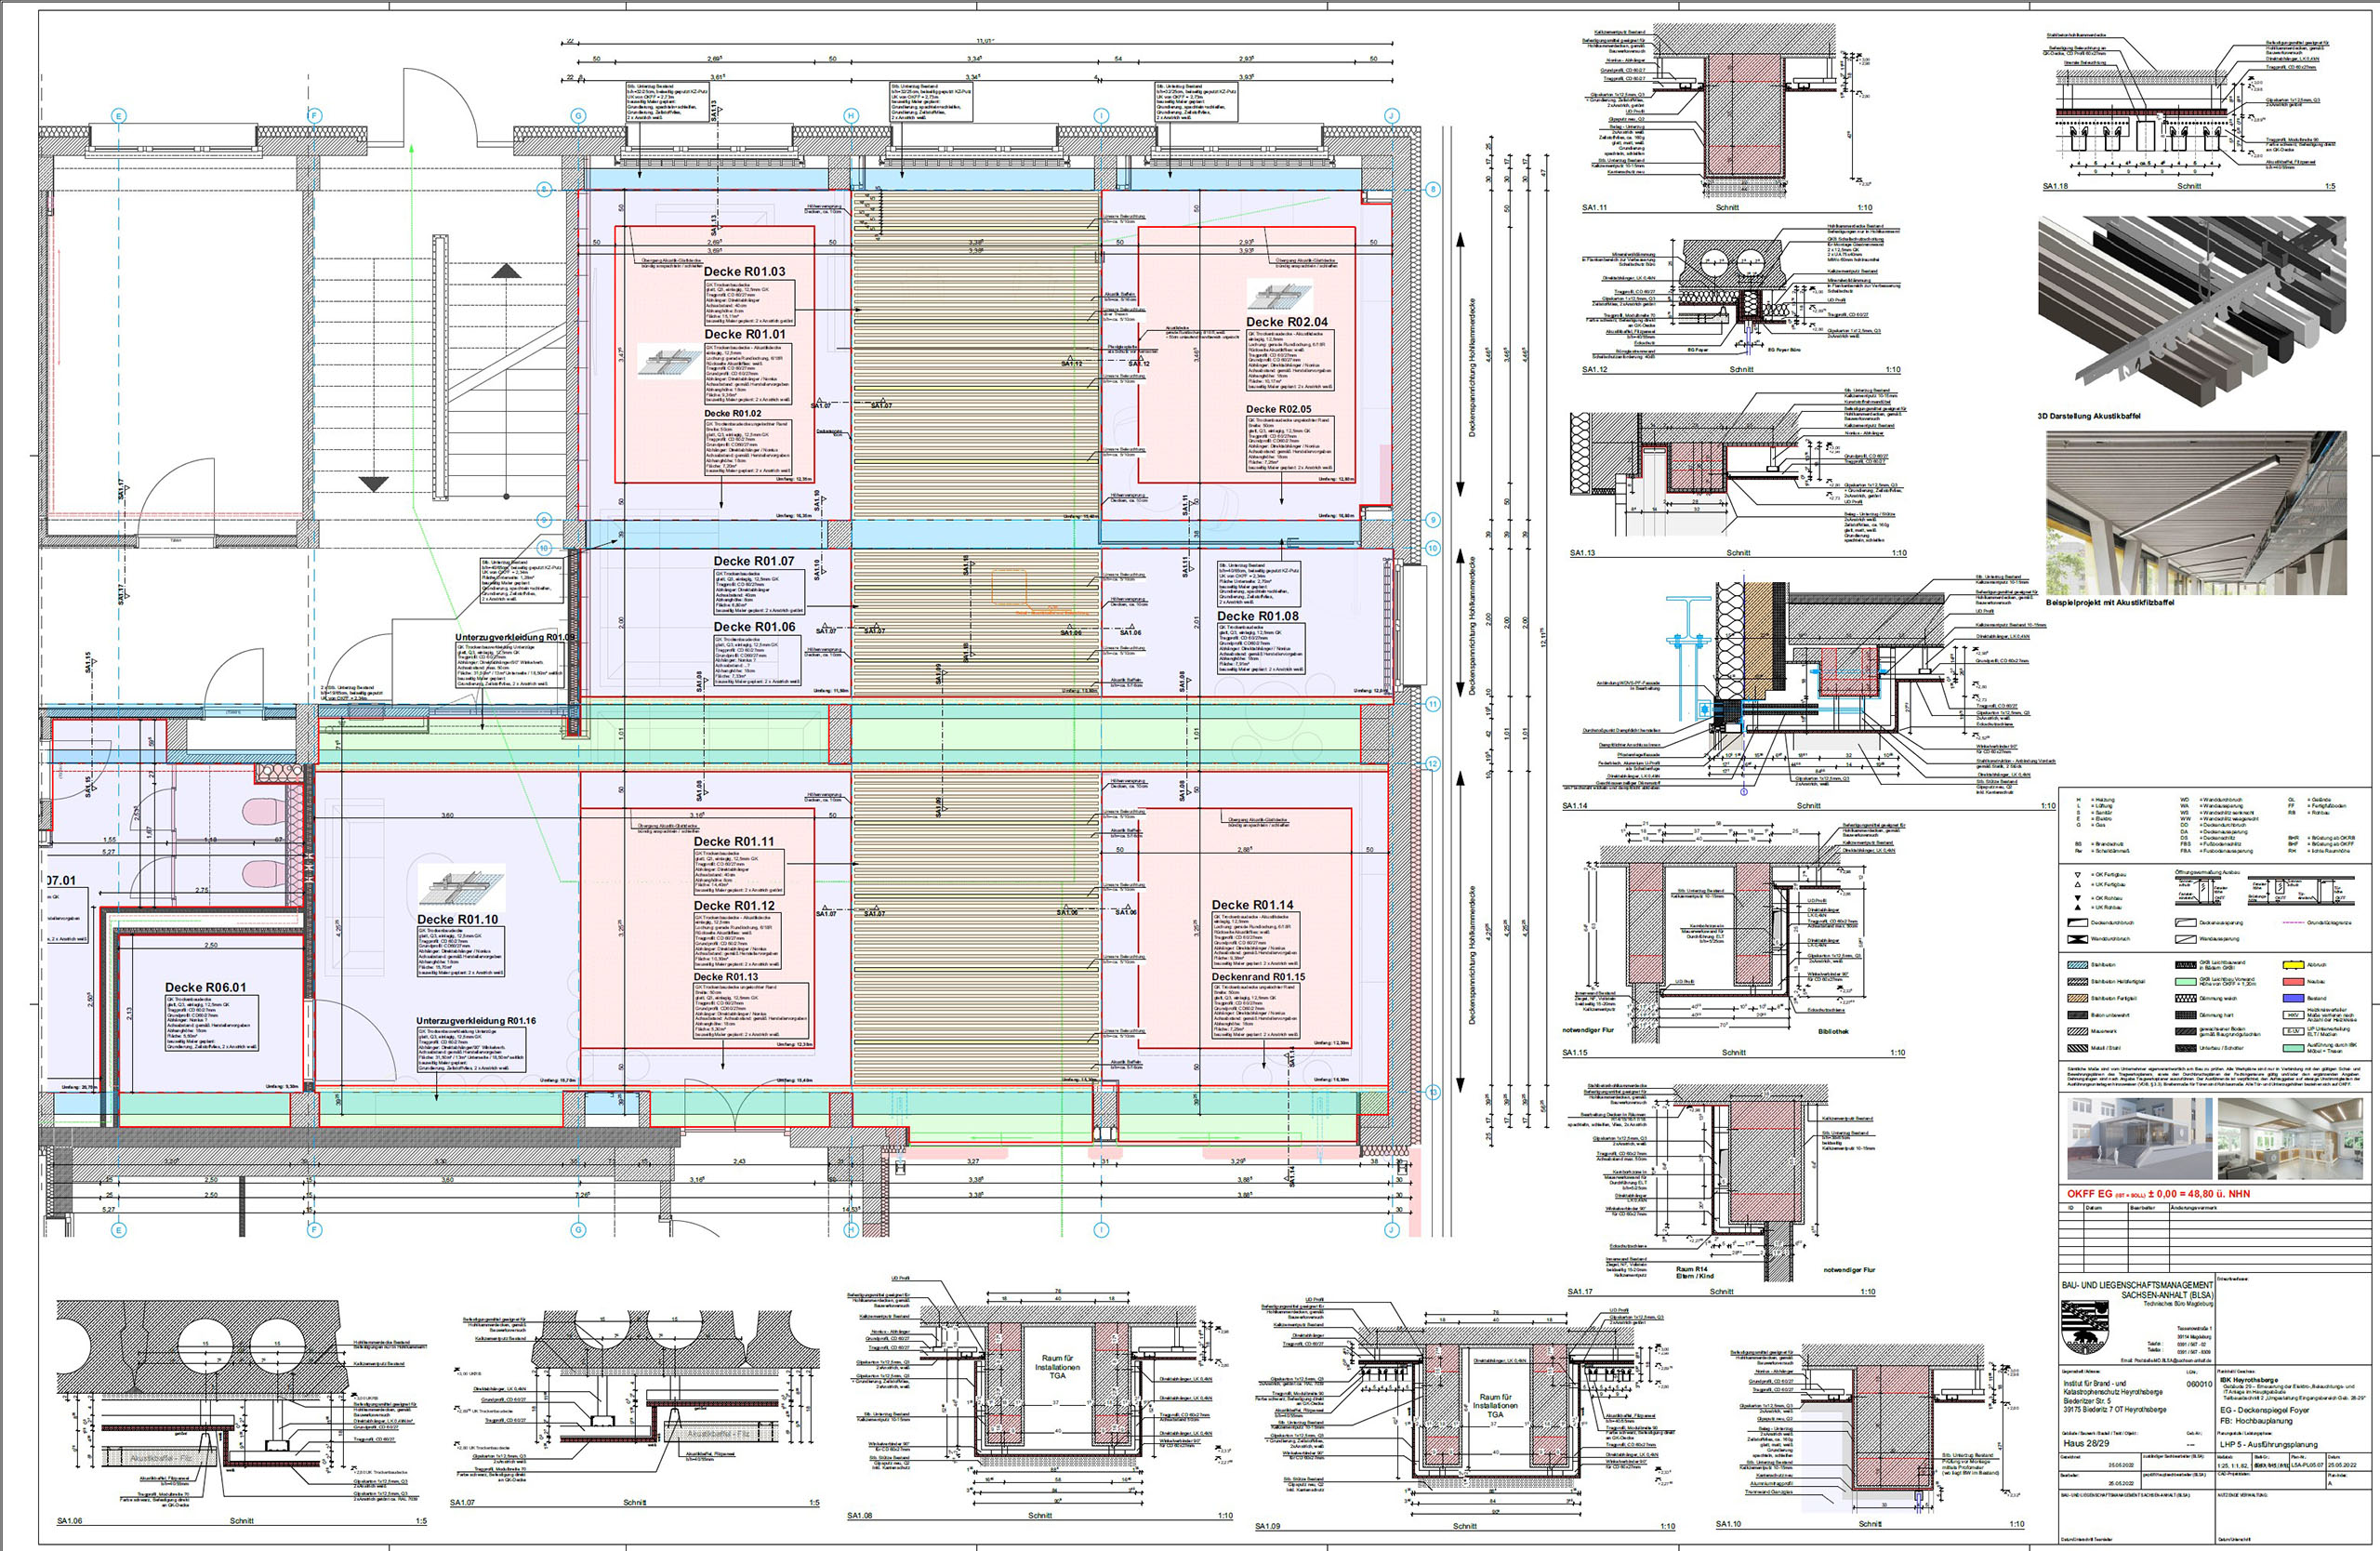Click the 'Decke R01.08' heading
Screen dimensions: 2380x1551
(1258, 616)
